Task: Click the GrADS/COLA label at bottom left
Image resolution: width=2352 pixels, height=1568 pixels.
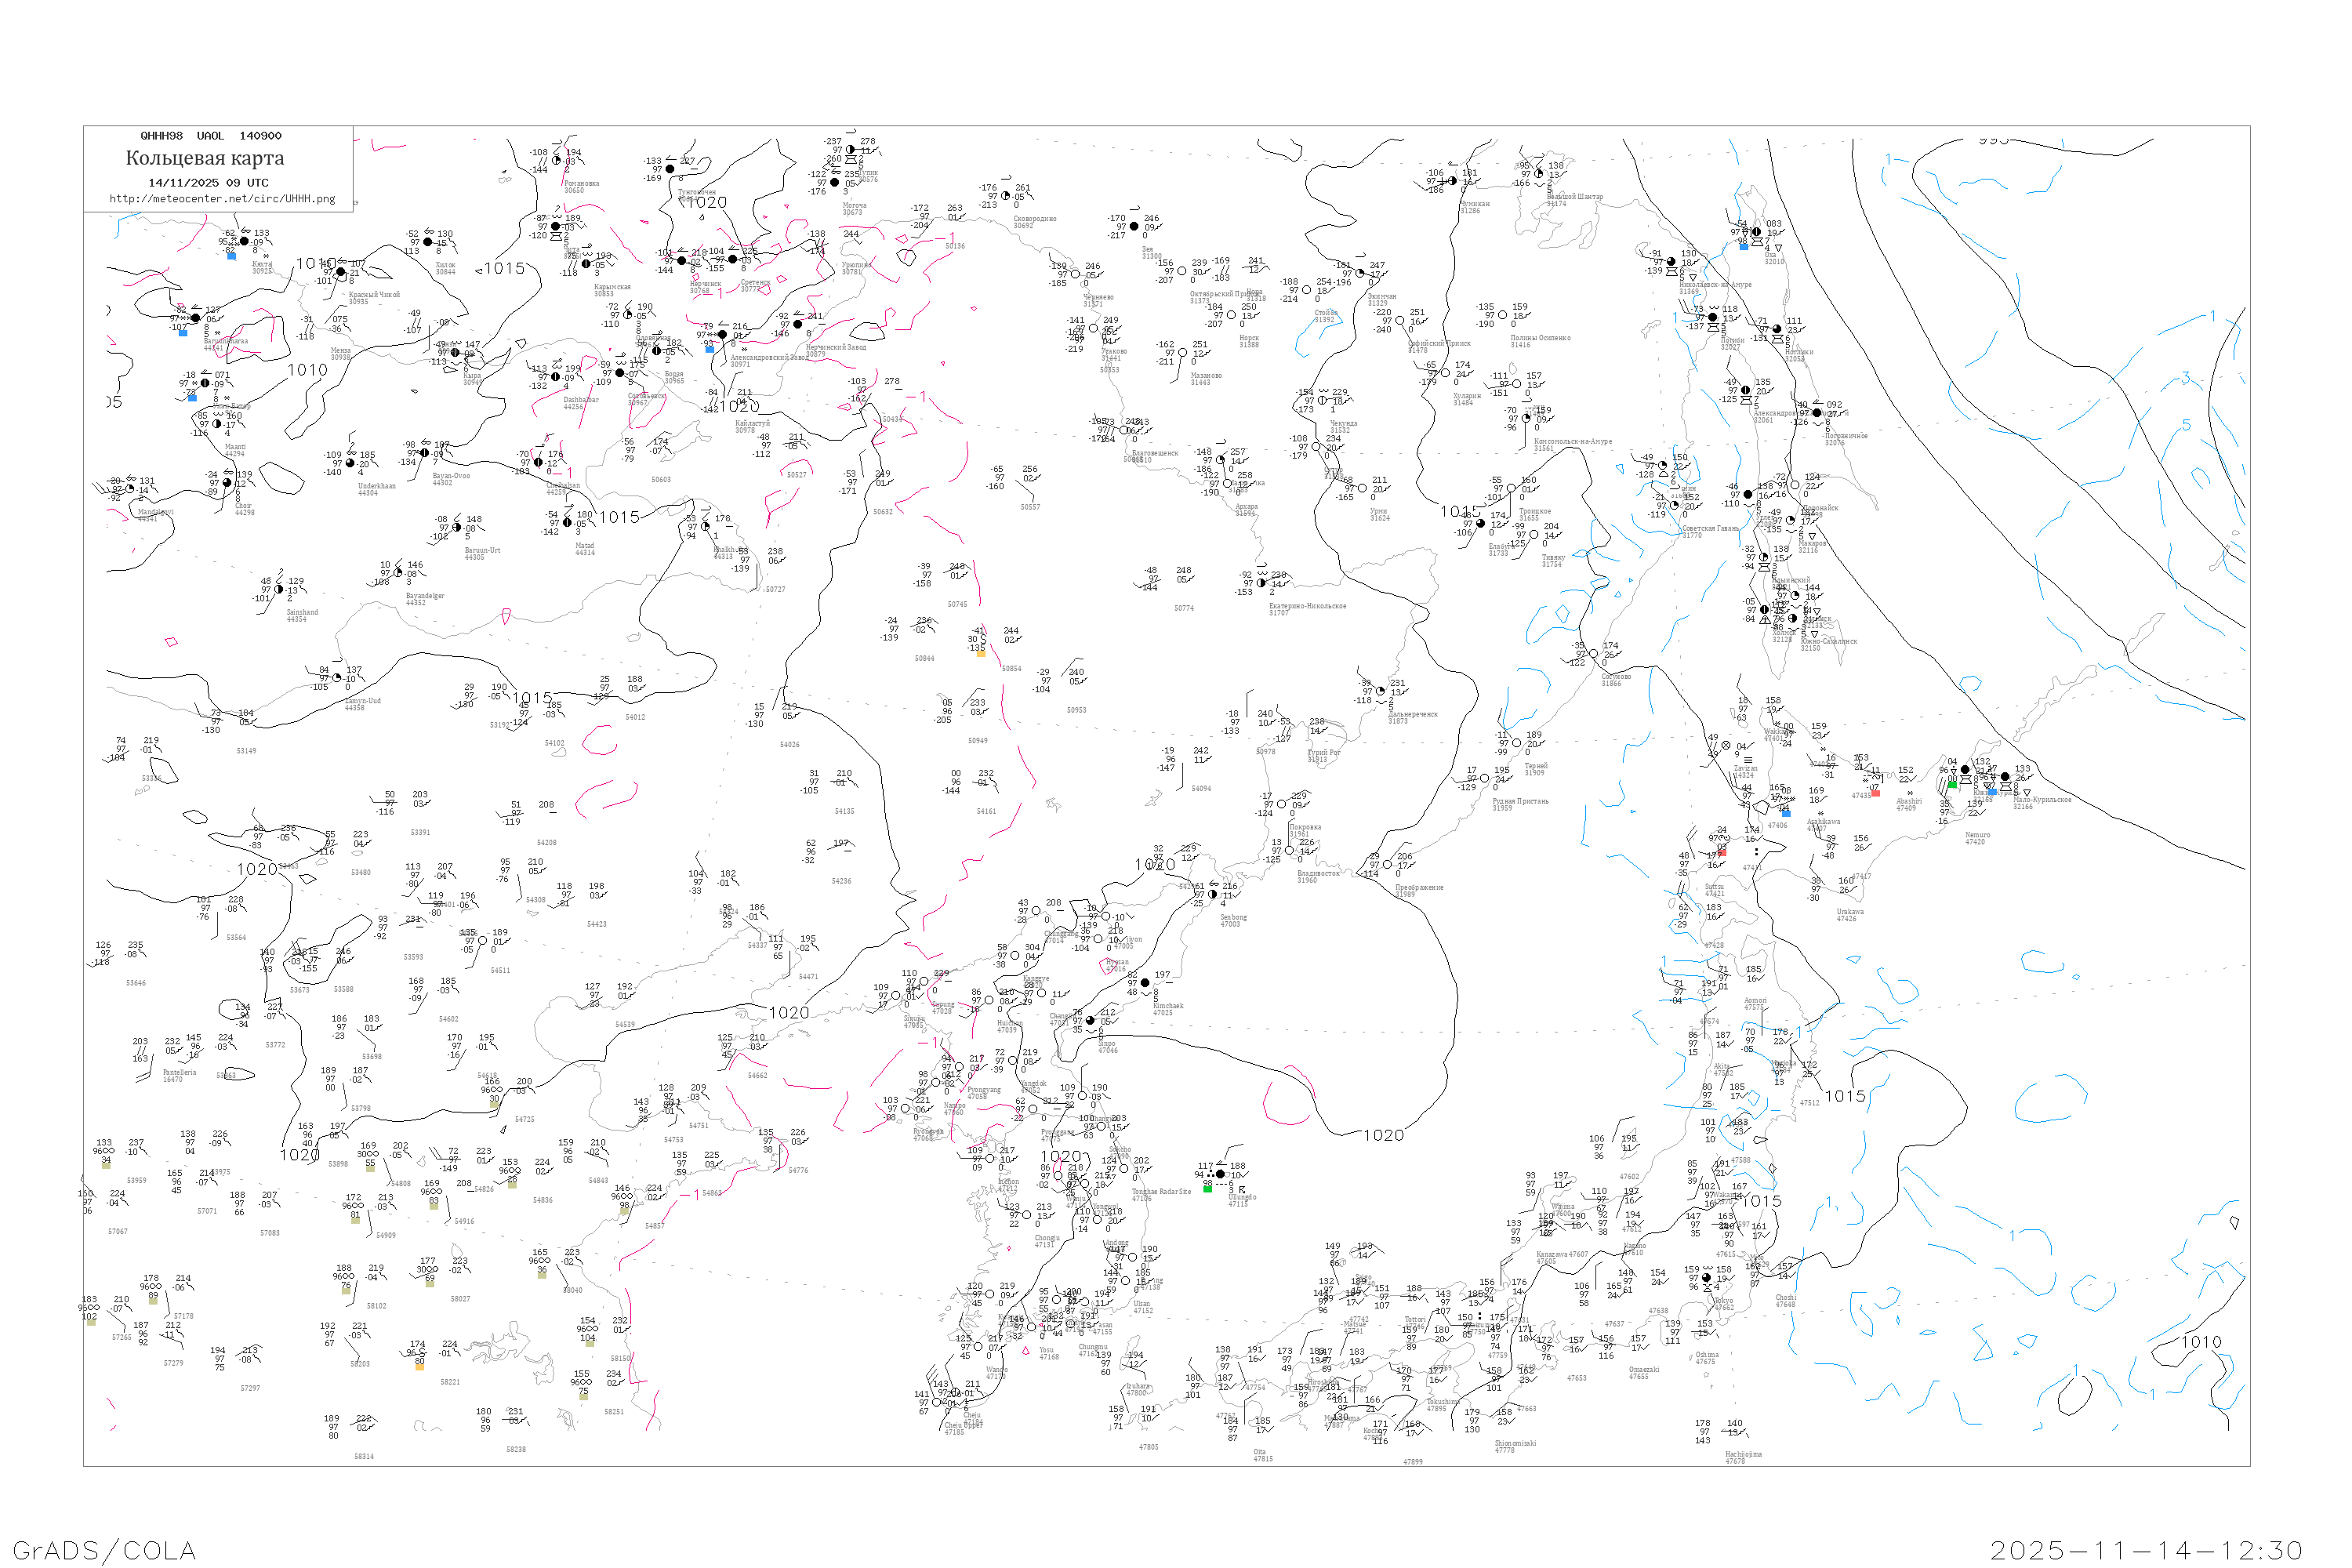Action: click(104, 1550)
